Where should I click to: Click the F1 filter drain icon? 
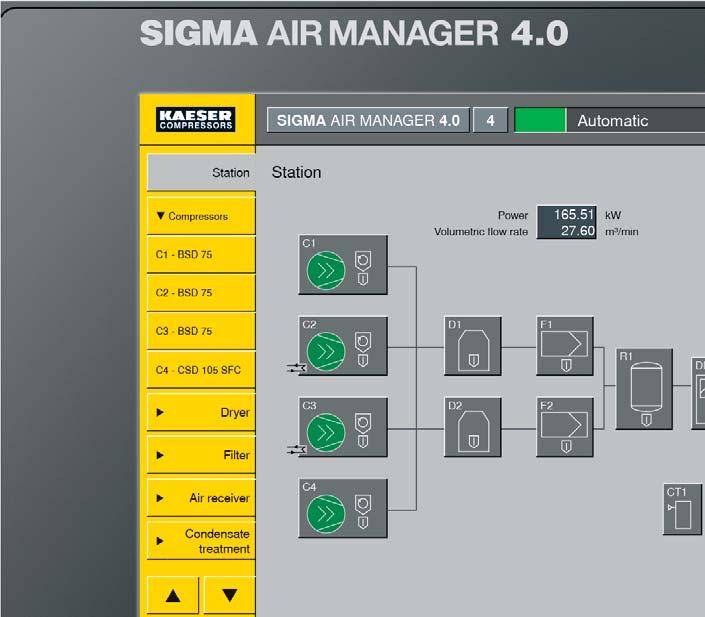pyautogui.click(x=566, y=365)
